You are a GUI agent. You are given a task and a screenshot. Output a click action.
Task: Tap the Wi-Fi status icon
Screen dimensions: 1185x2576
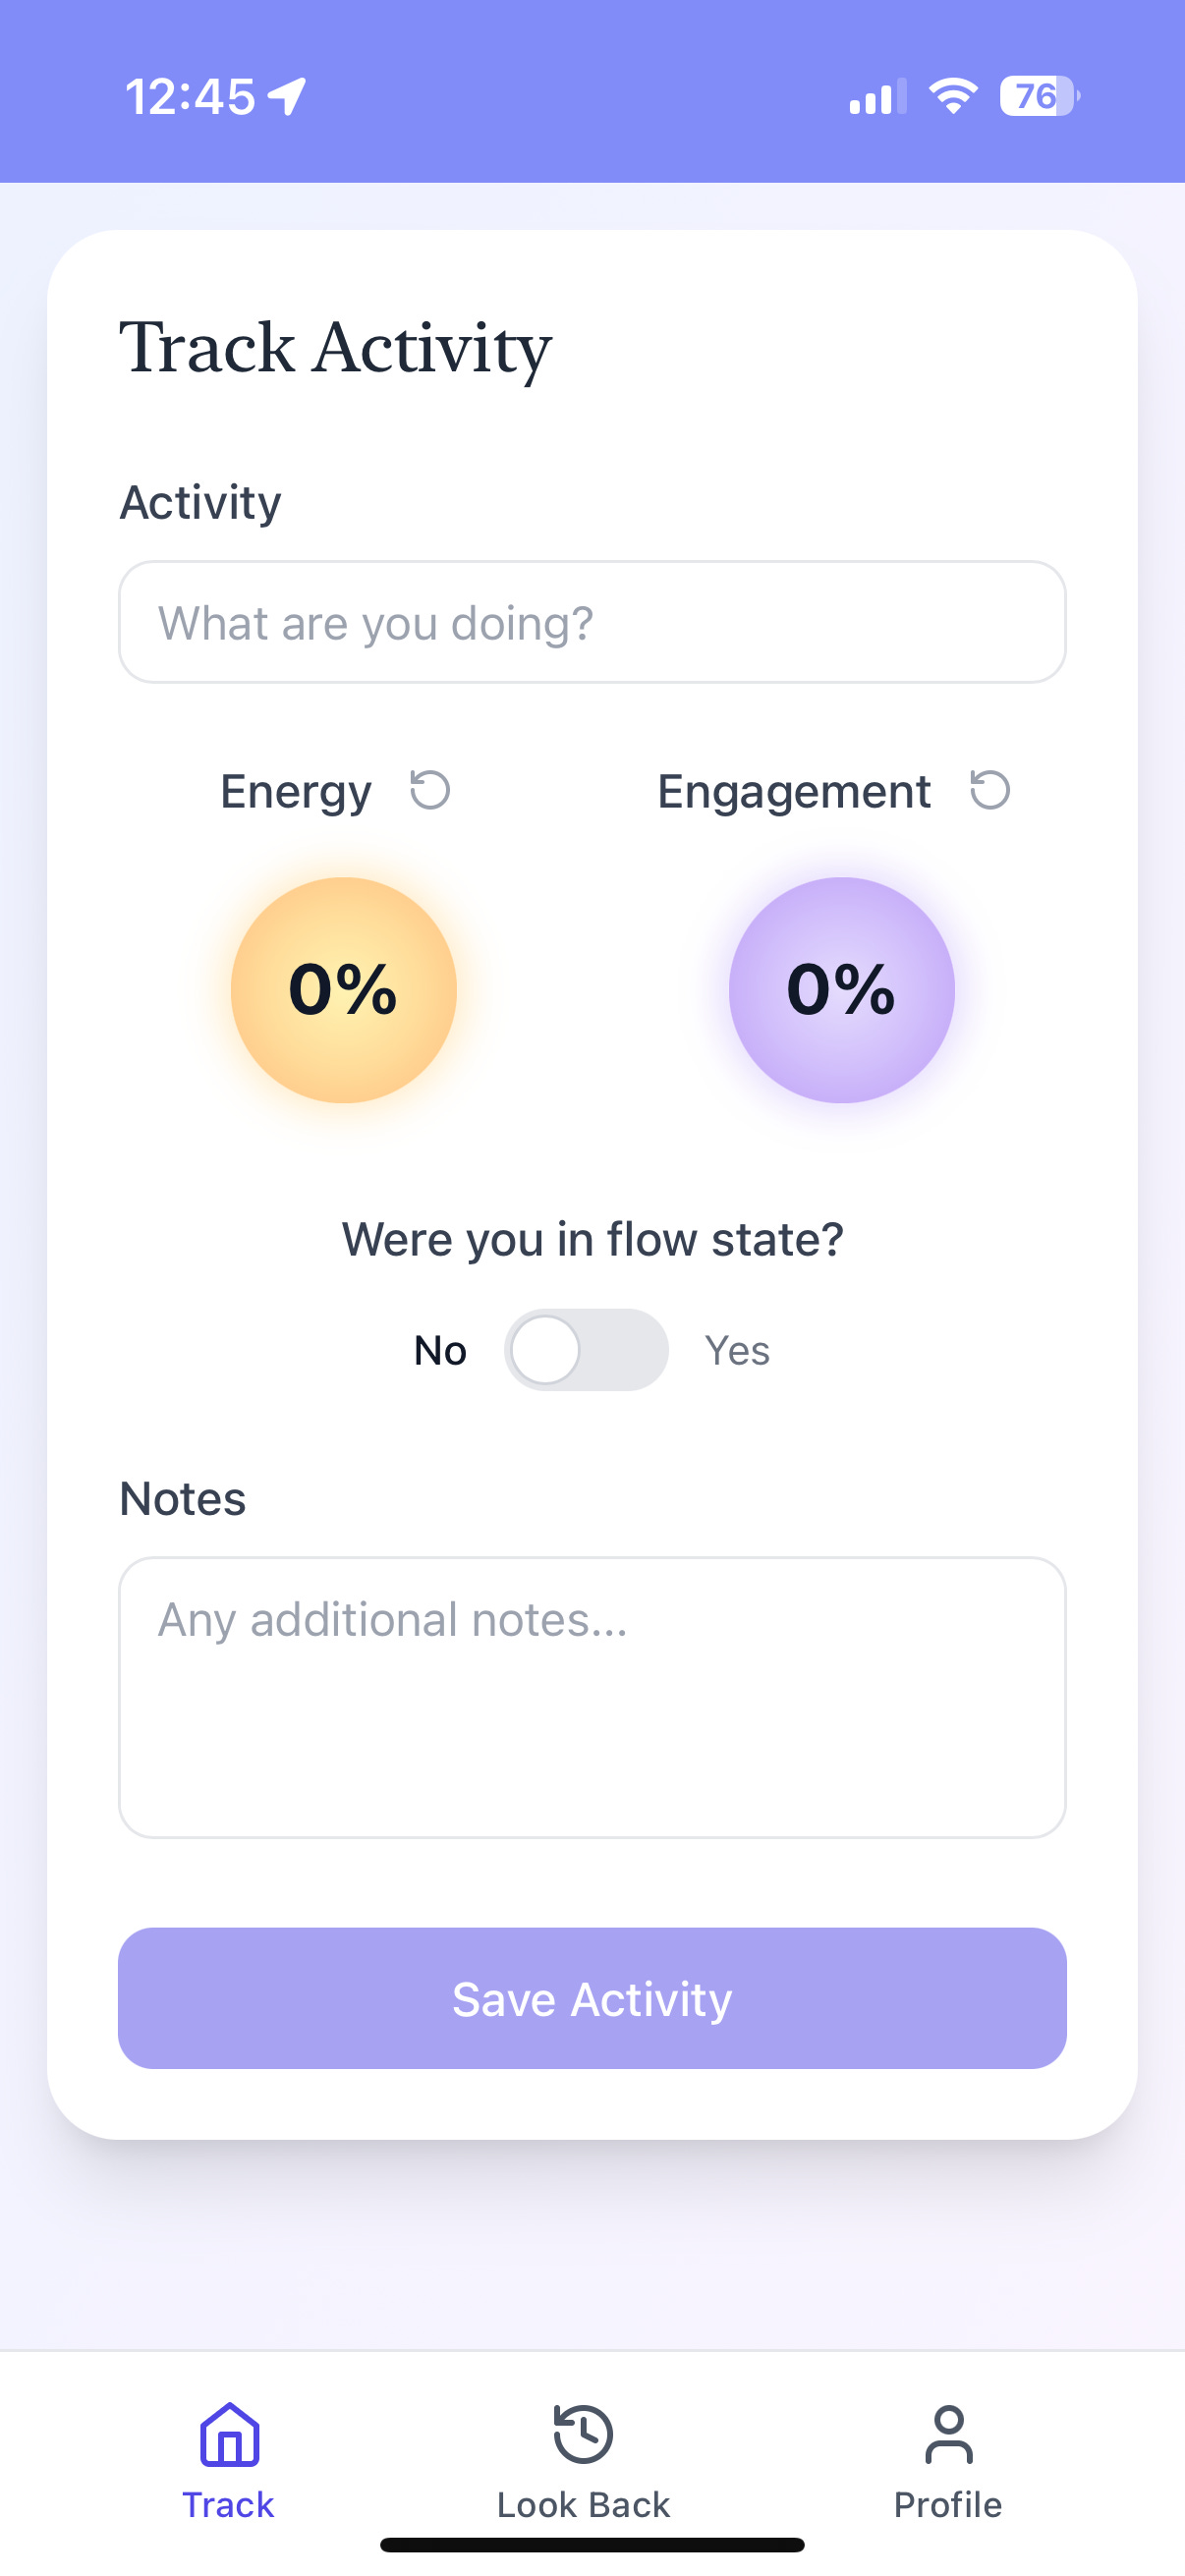(953, 96)
